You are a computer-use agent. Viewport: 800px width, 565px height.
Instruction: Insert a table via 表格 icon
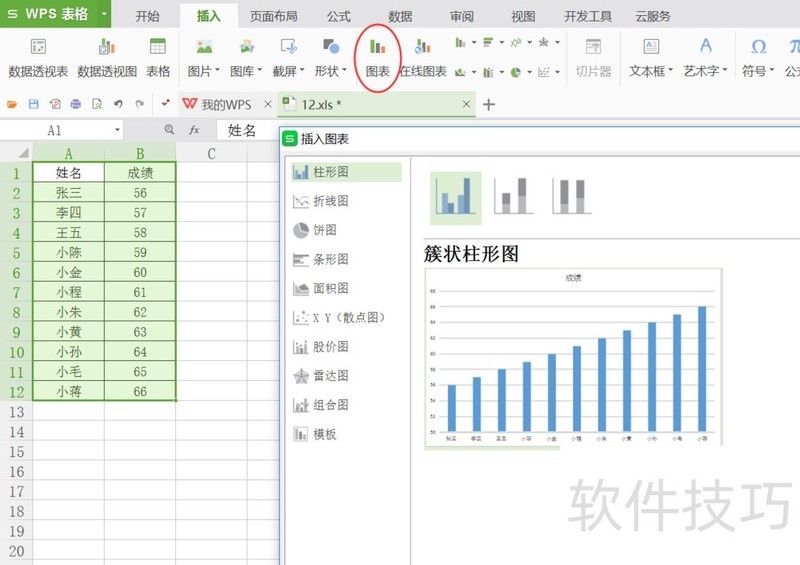pyautogui.click(x=158, y=47)
